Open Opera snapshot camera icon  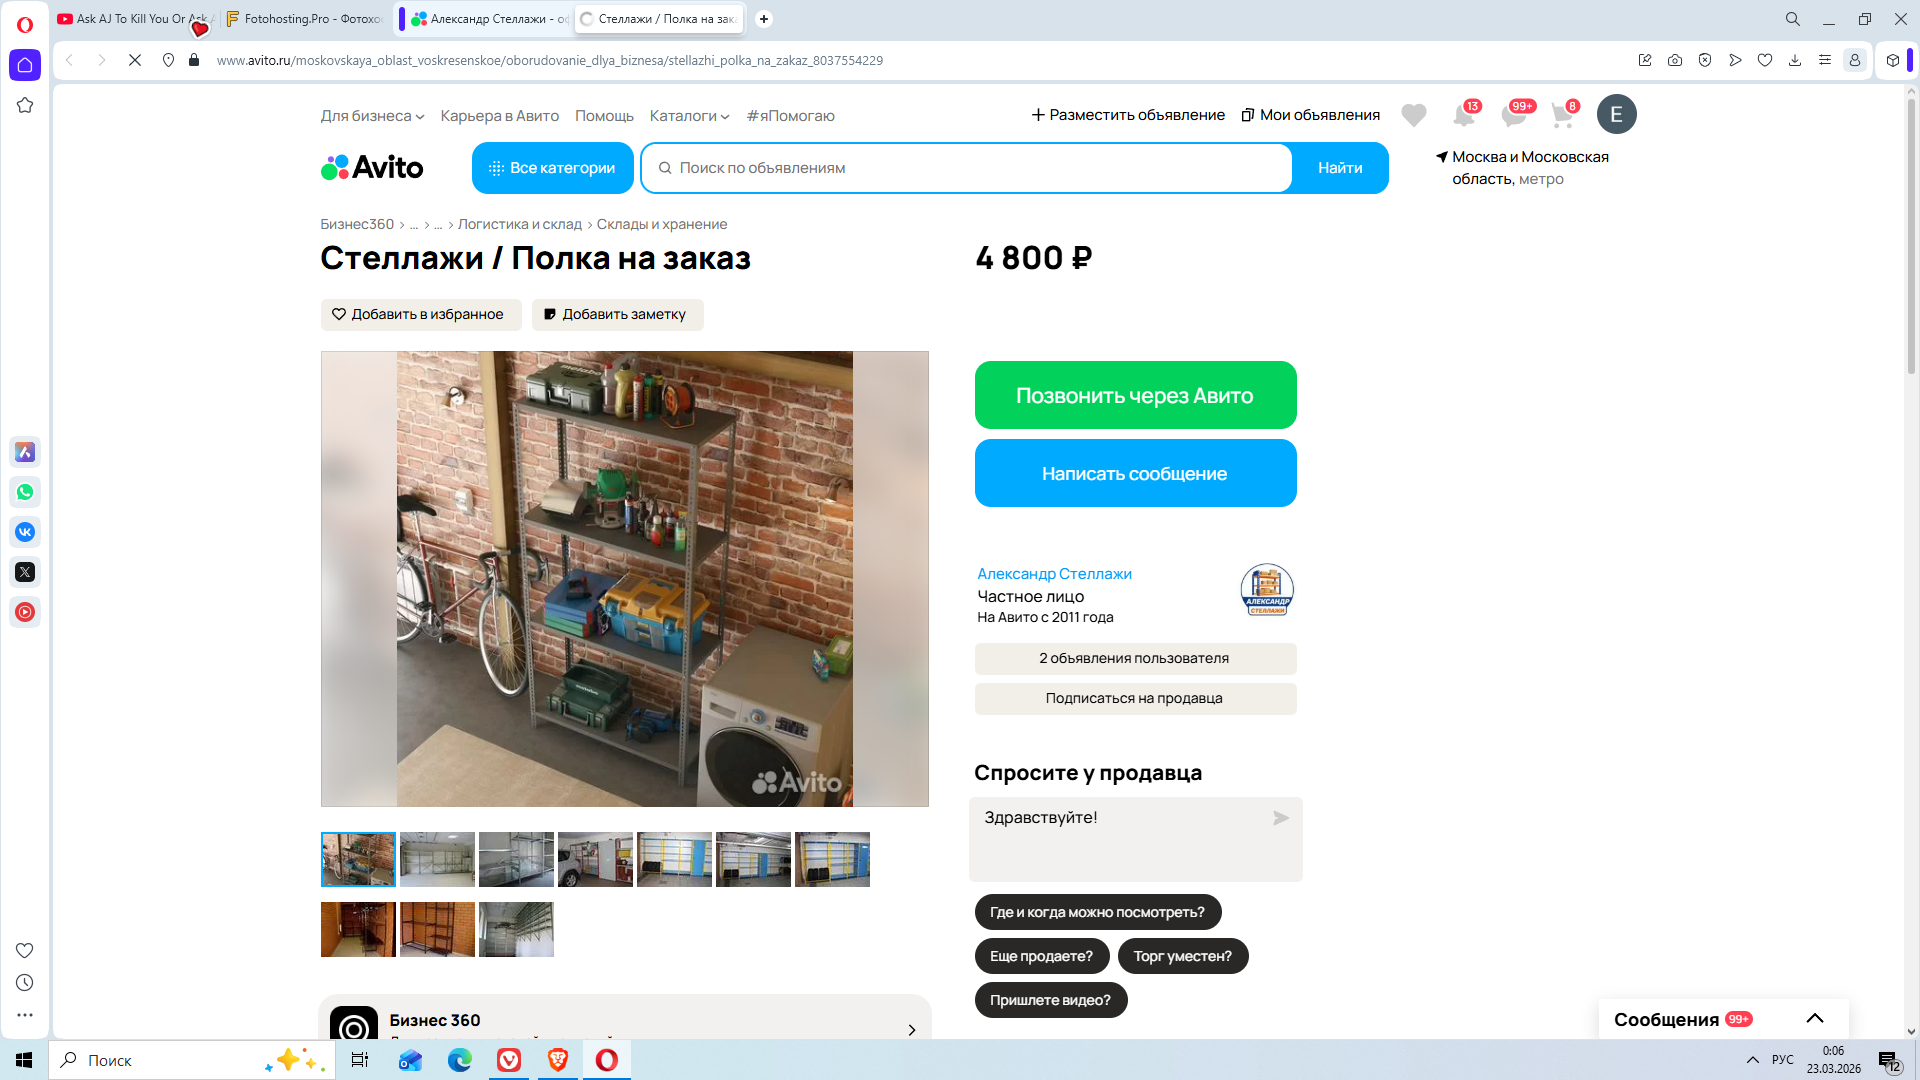pyautogui.click(x=1675, y=60)
